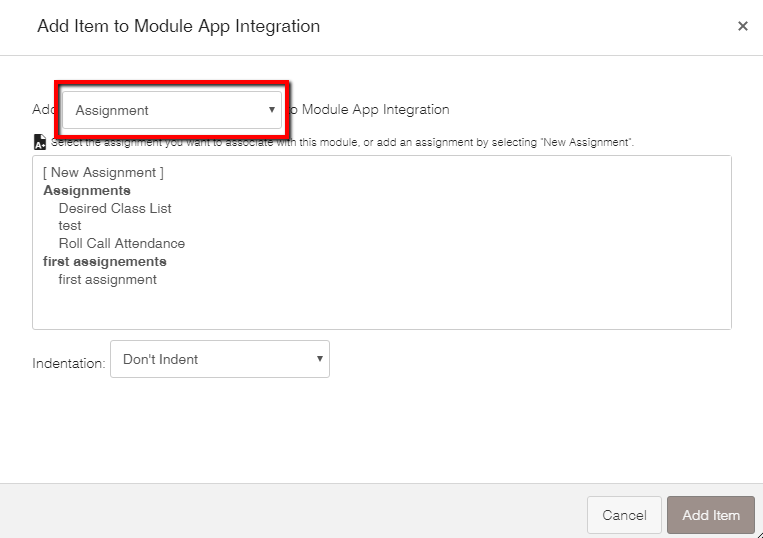Click the dialog resize handle corner
763x538 pixels.
(x=759, y=534)
